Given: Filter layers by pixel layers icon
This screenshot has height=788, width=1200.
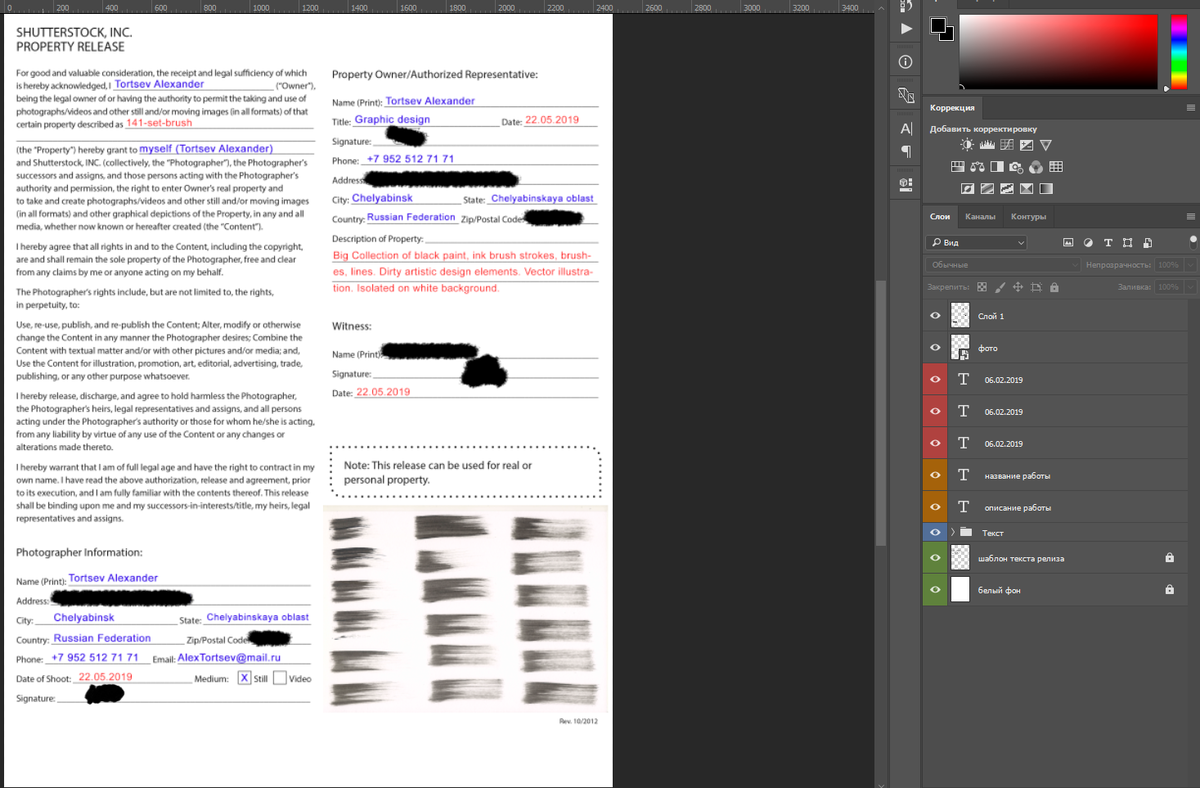Looking at the screenshot, I should point(1068,242).
